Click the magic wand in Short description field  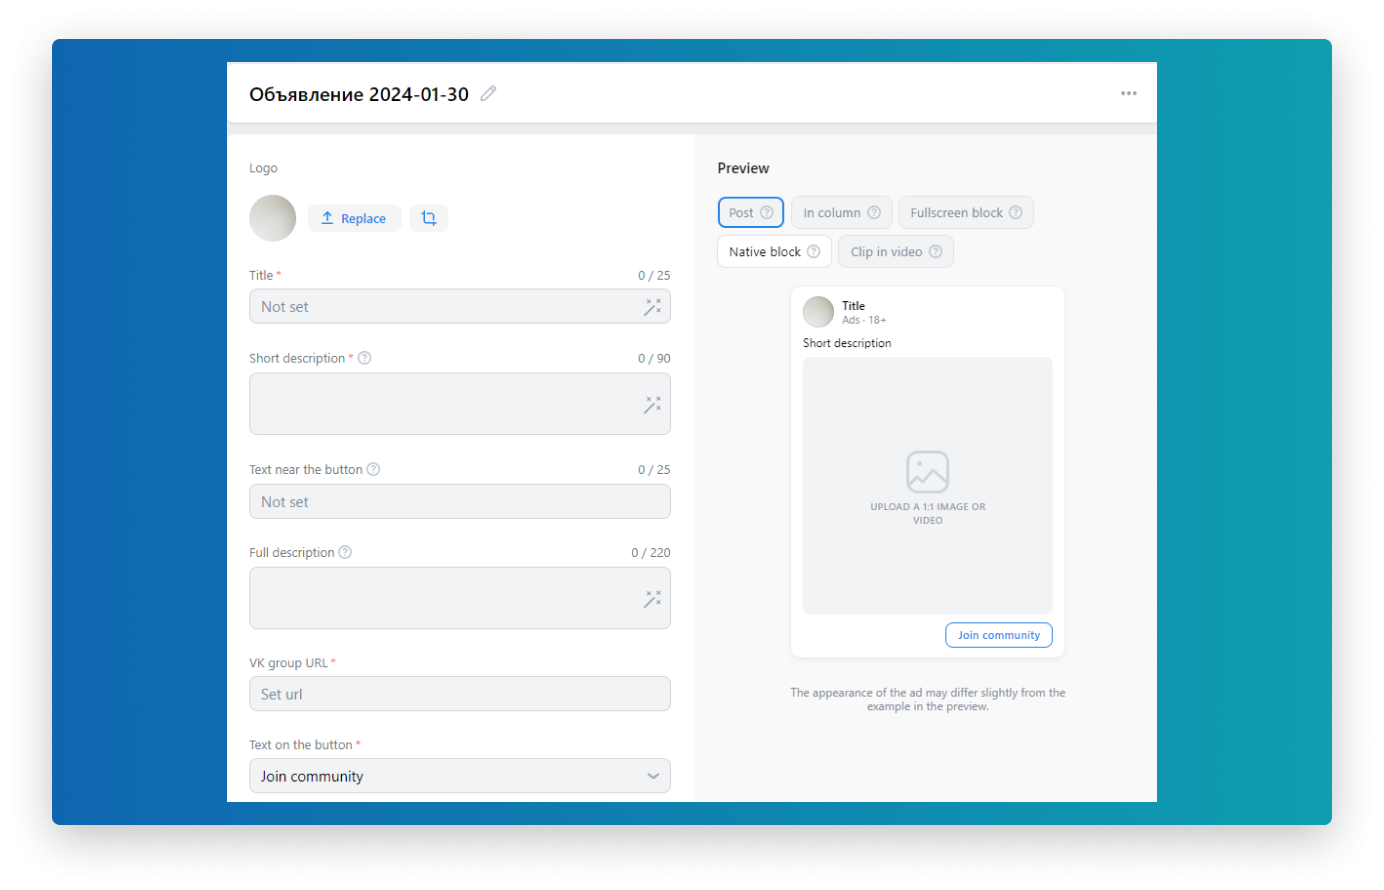click(652, 404)
